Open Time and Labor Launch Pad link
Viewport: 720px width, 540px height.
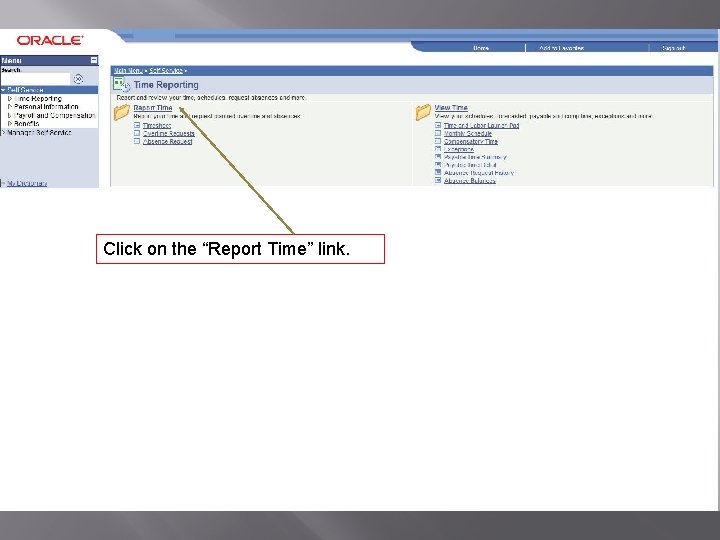481,125
